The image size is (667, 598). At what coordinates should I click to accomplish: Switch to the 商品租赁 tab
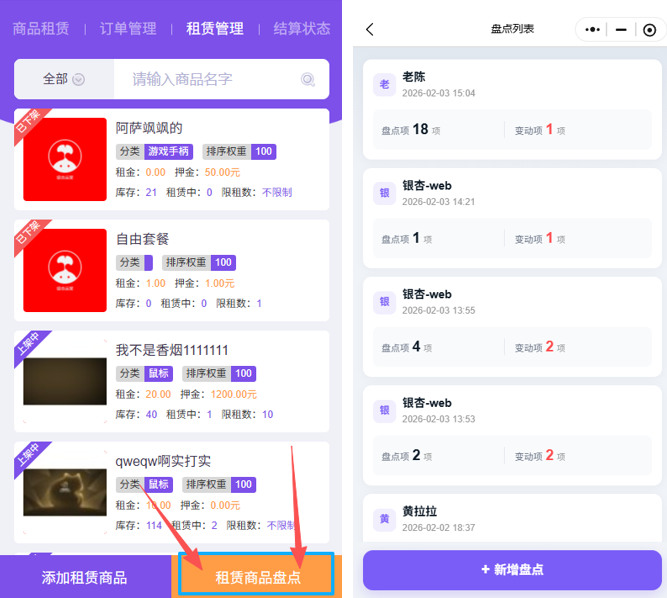tap(41, 28)
